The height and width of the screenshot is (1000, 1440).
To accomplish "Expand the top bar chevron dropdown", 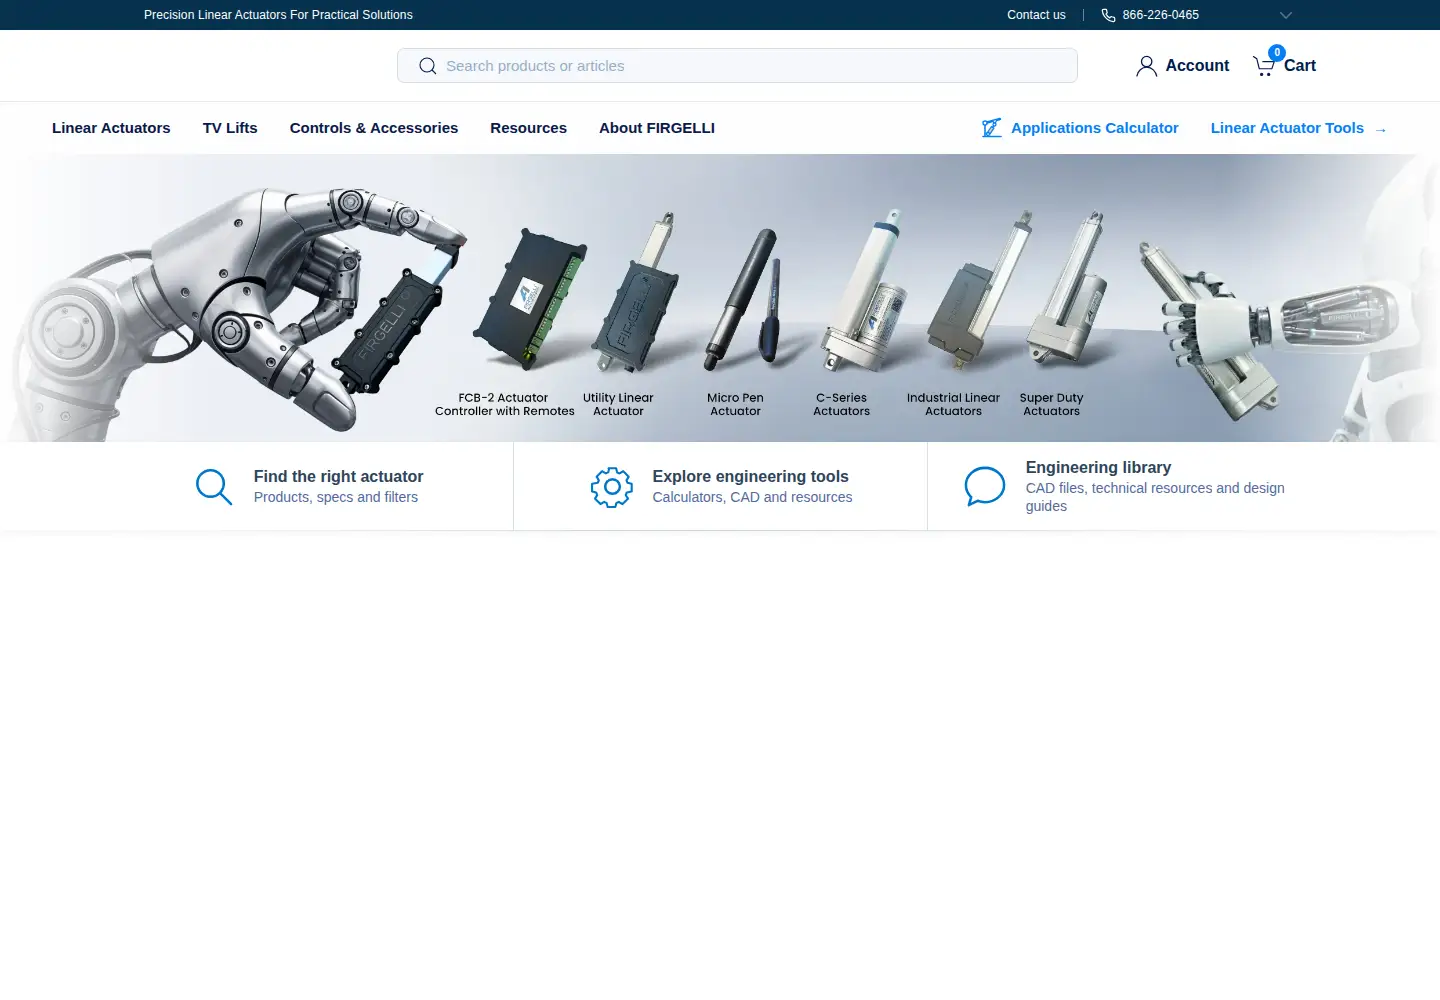I will click(1286, 15).
